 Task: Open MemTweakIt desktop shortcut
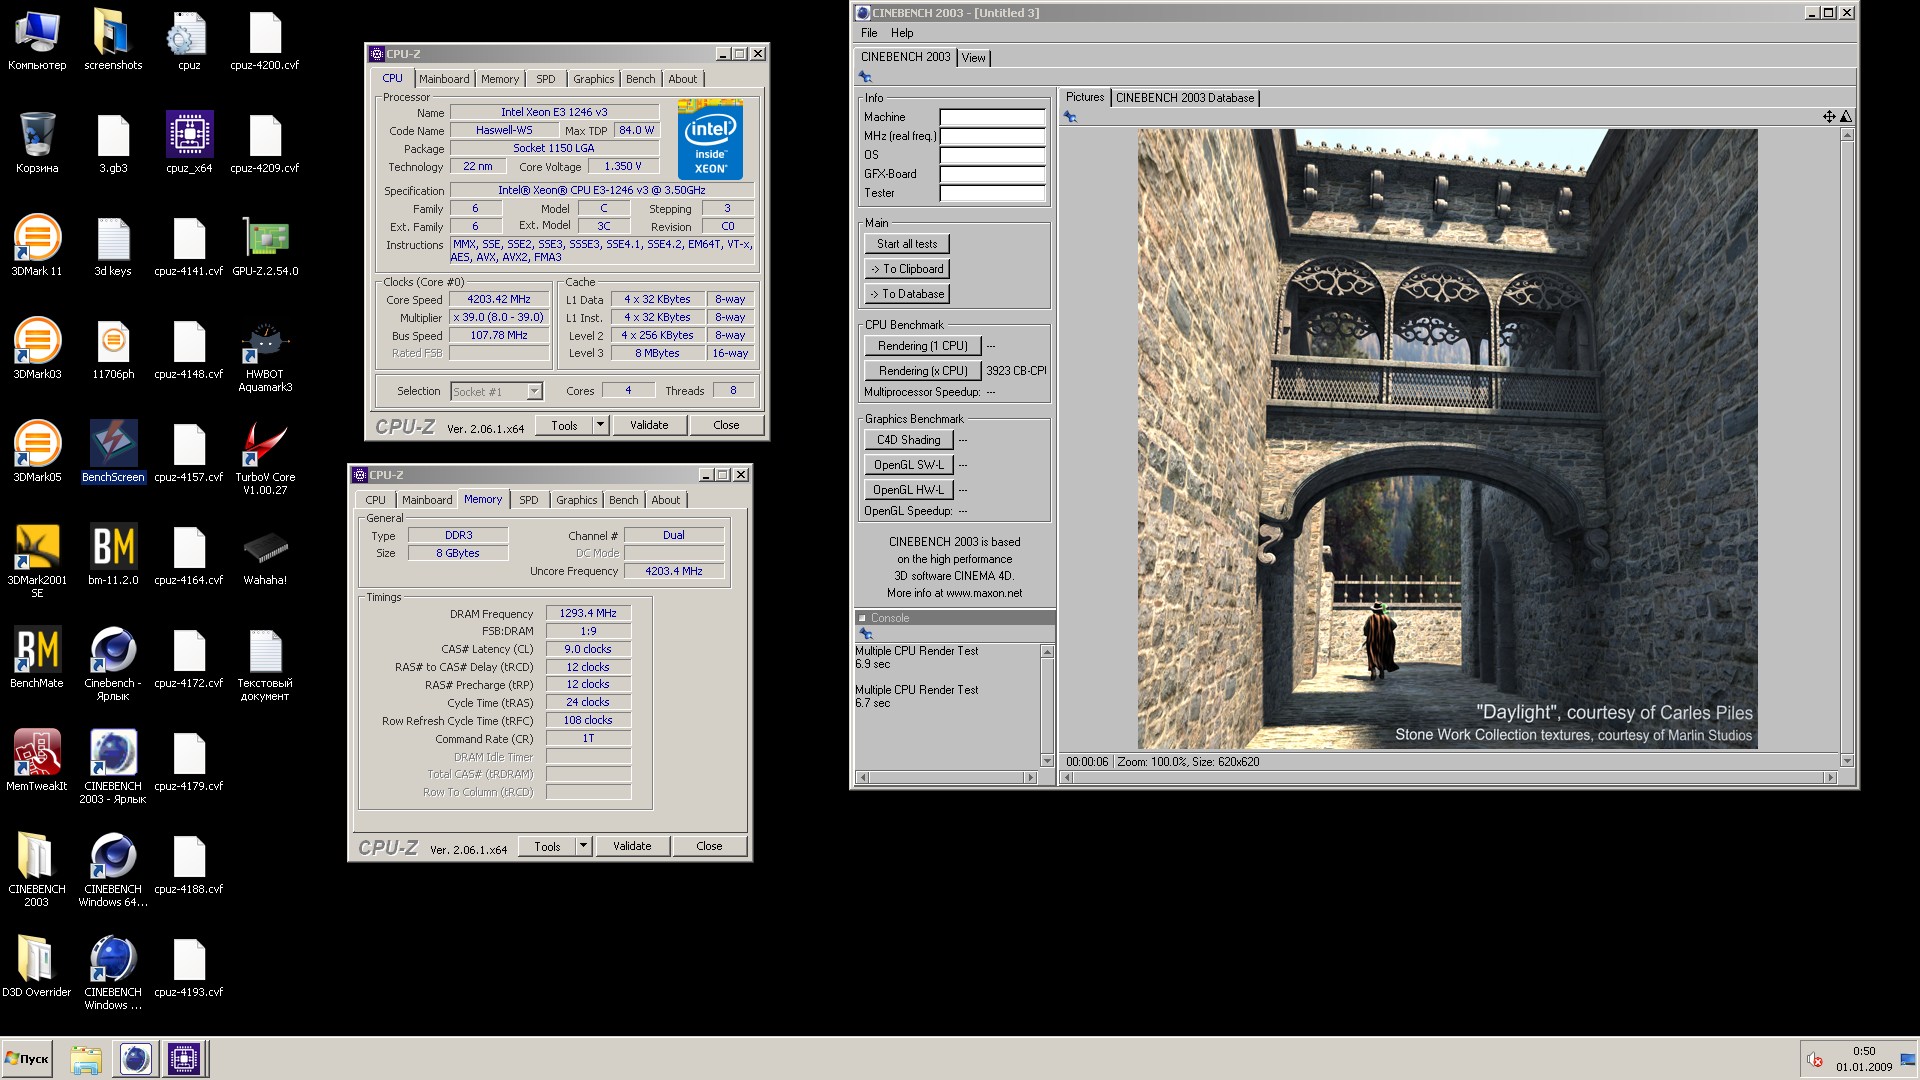coord(37,762)
